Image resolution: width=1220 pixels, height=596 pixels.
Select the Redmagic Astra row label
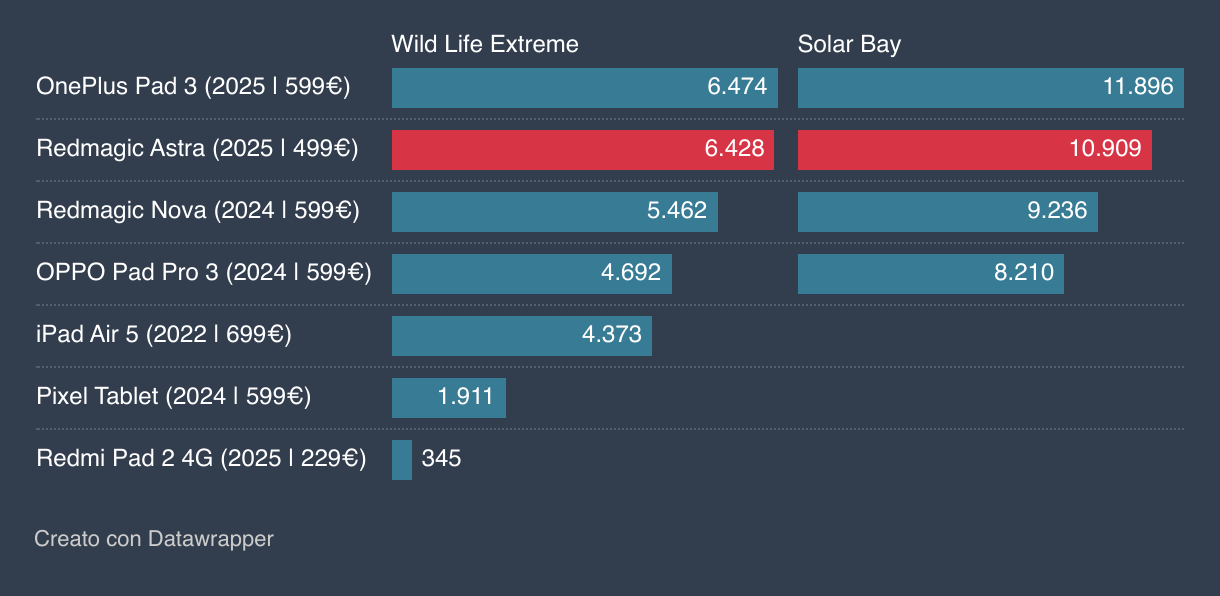pyautogui.click(x=197, y=149)
